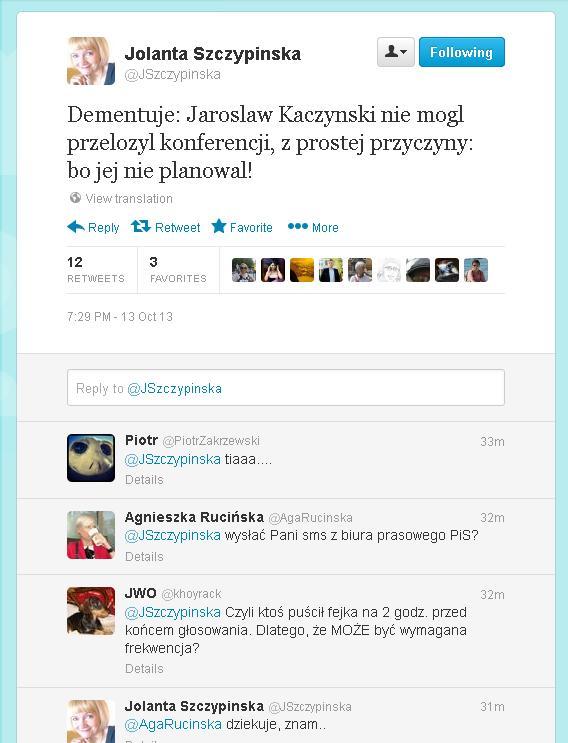
Task: Open JWO's dog avatar picture
Action: coord(91,611)
